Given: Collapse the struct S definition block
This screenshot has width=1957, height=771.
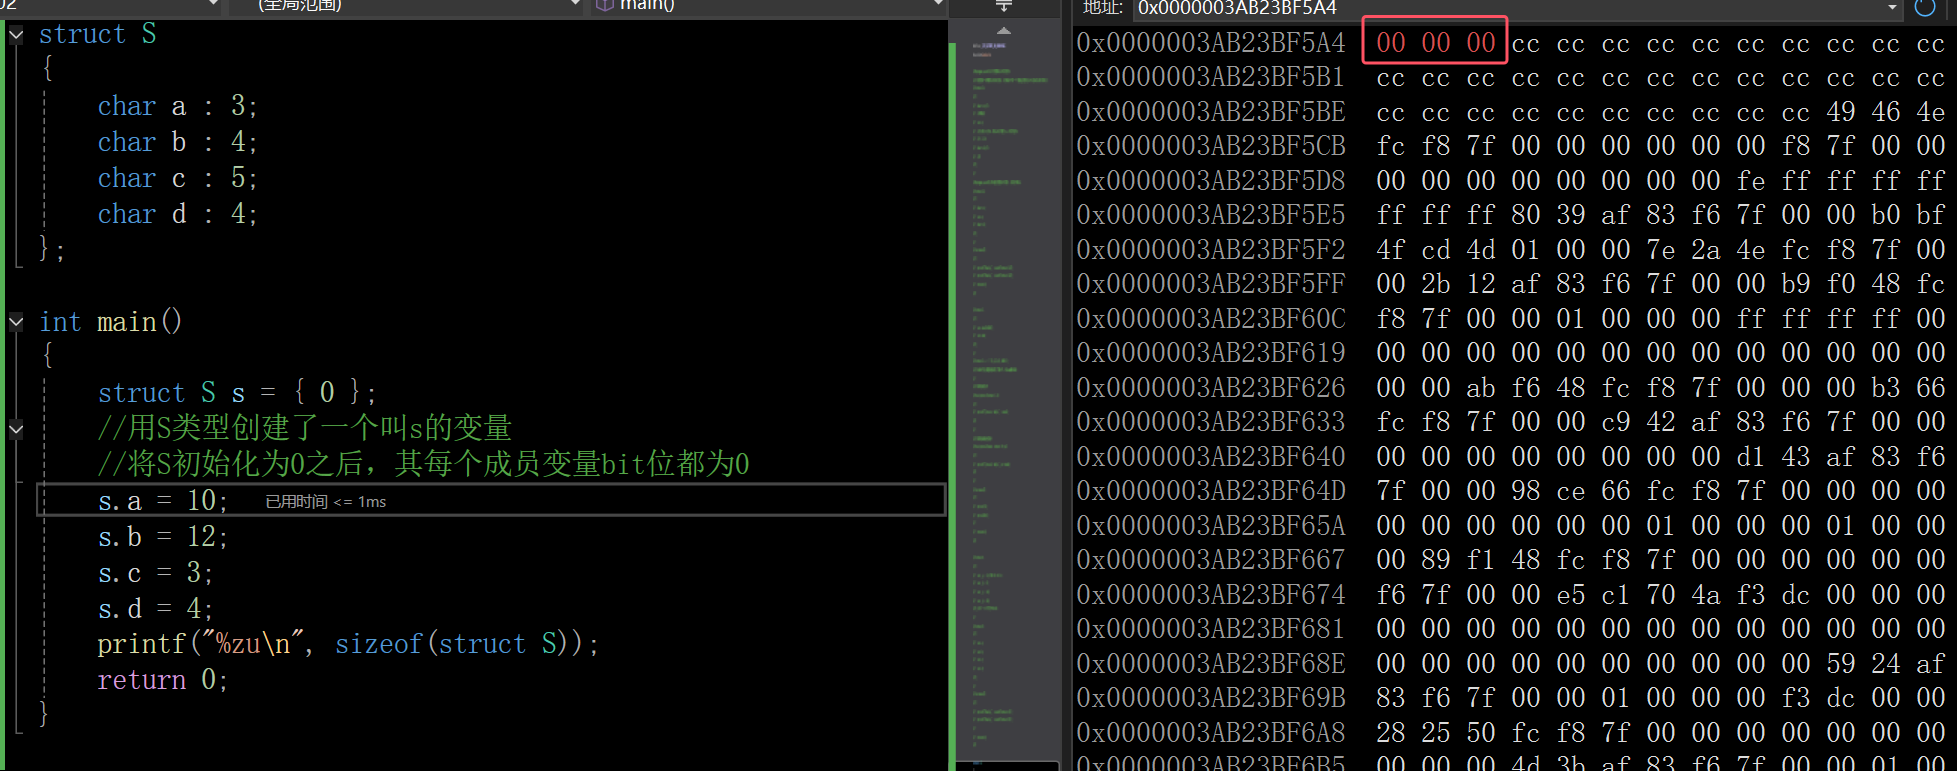Looking at the screenshot, I should (x=16, y=34).
